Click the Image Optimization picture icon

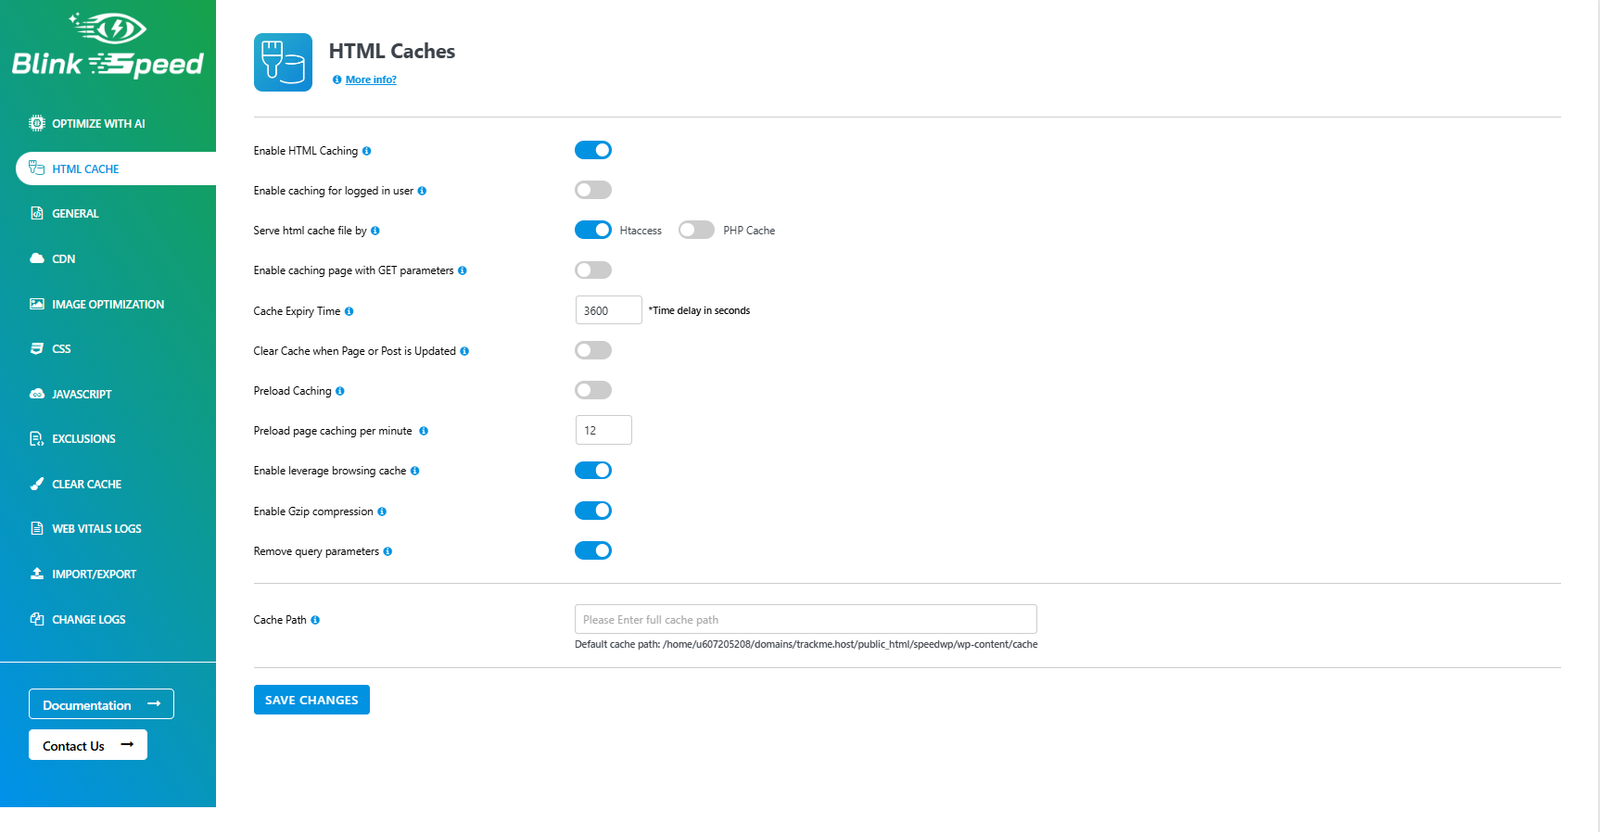tap(37, 304)
